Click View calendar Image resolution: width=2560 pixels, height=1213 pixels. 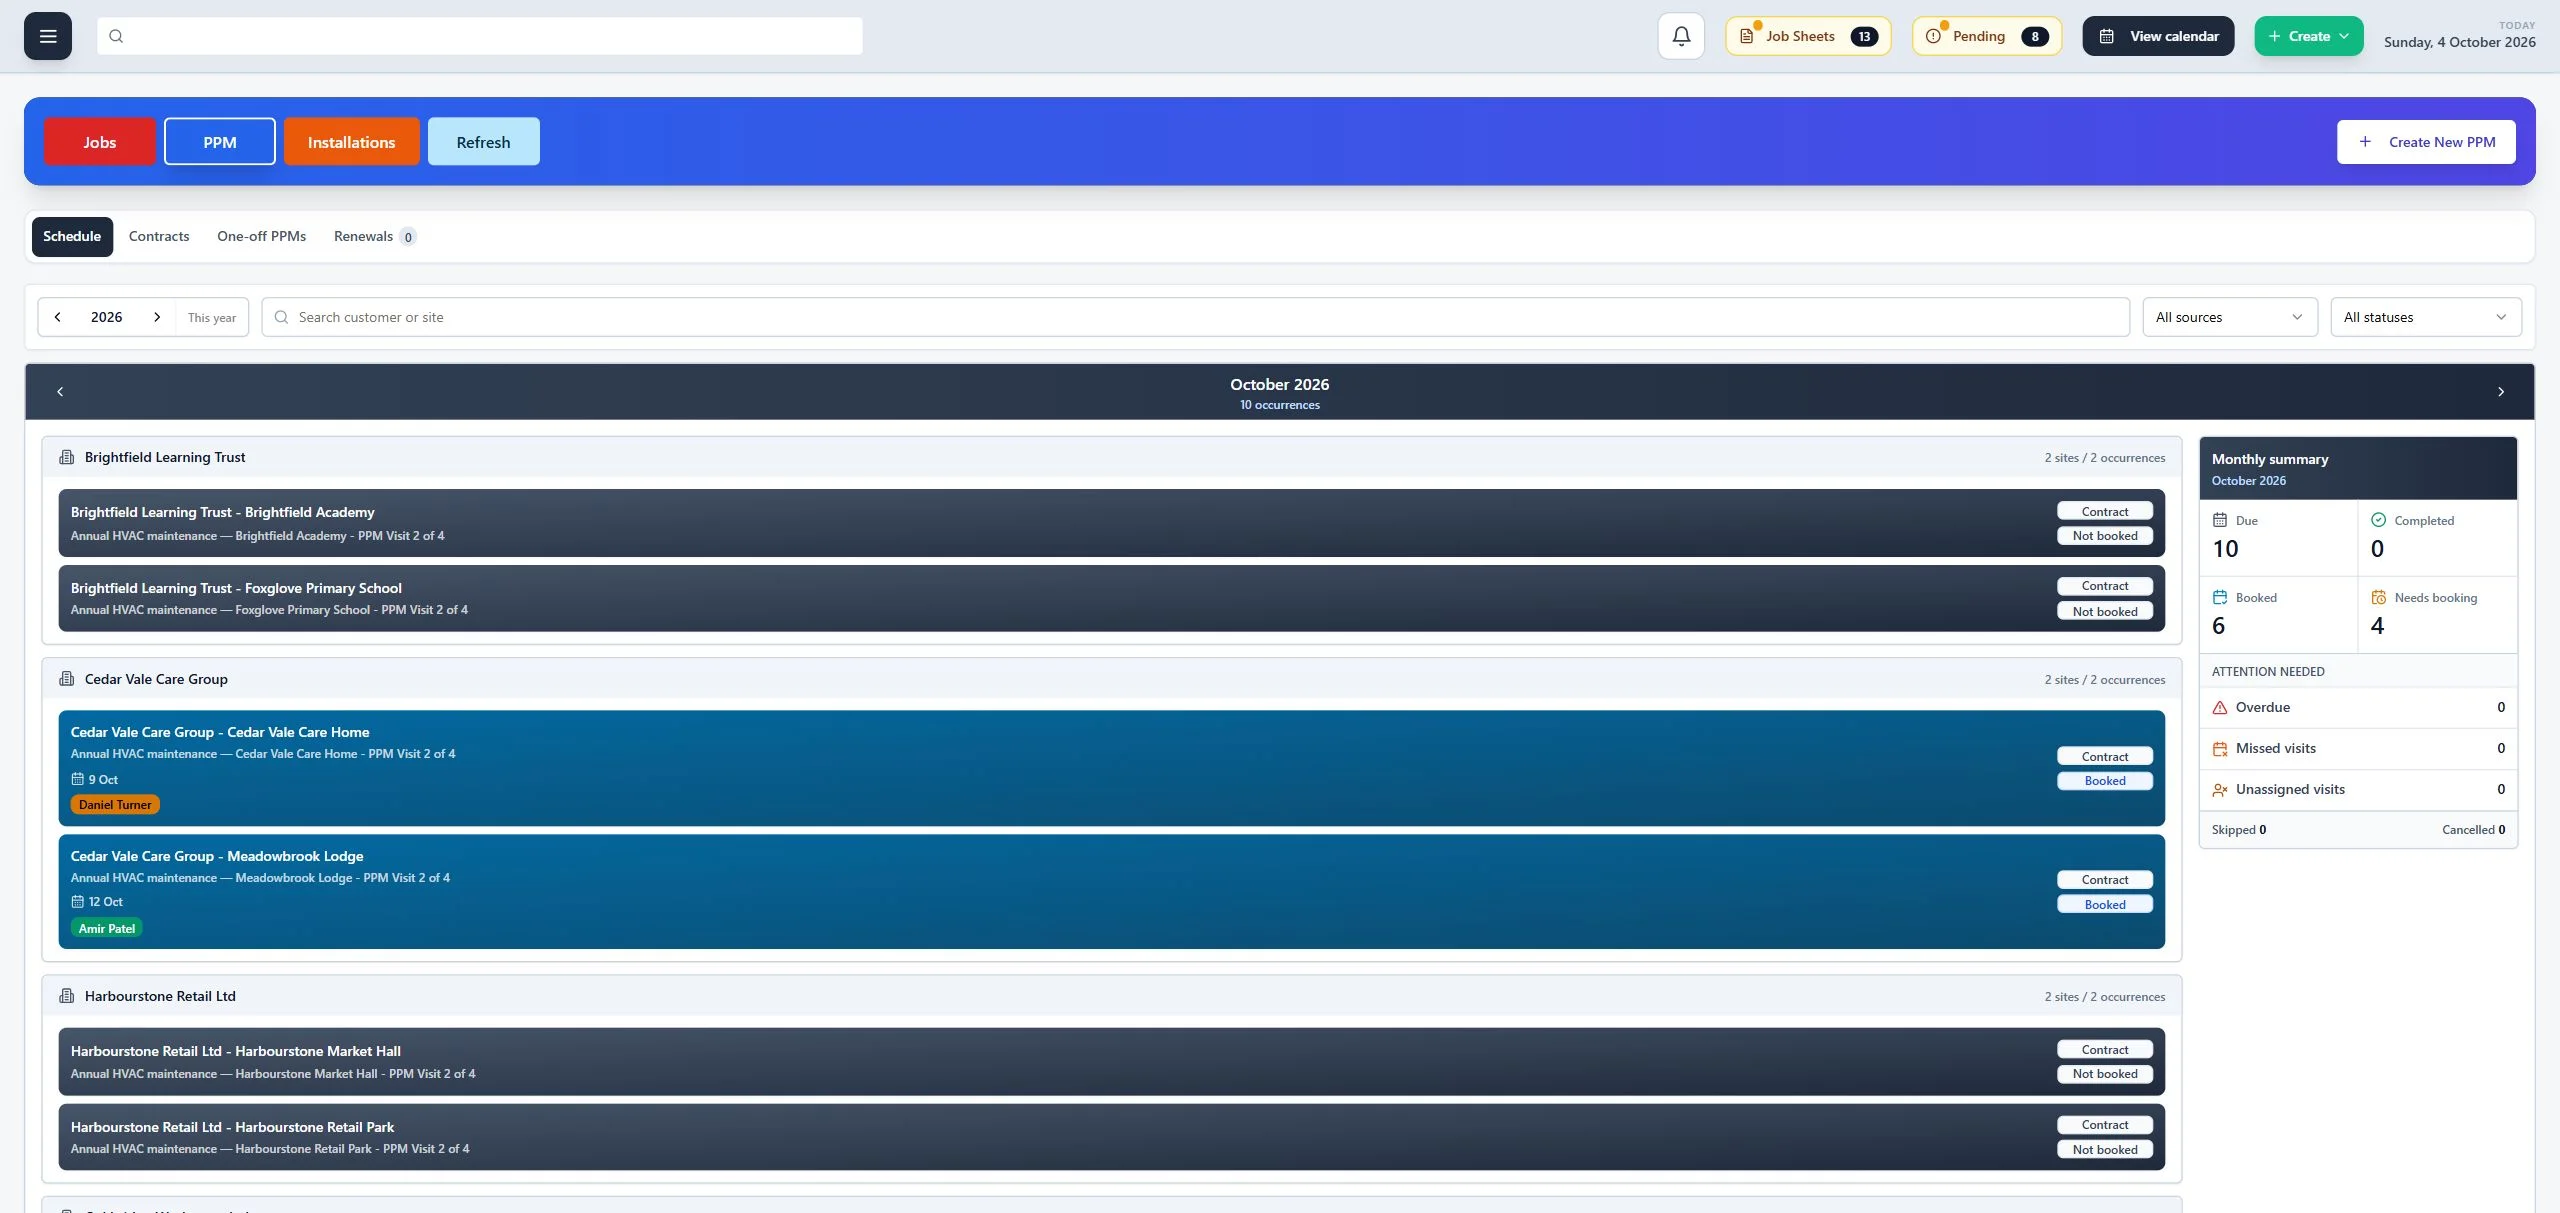click(x=2158, y=36)
